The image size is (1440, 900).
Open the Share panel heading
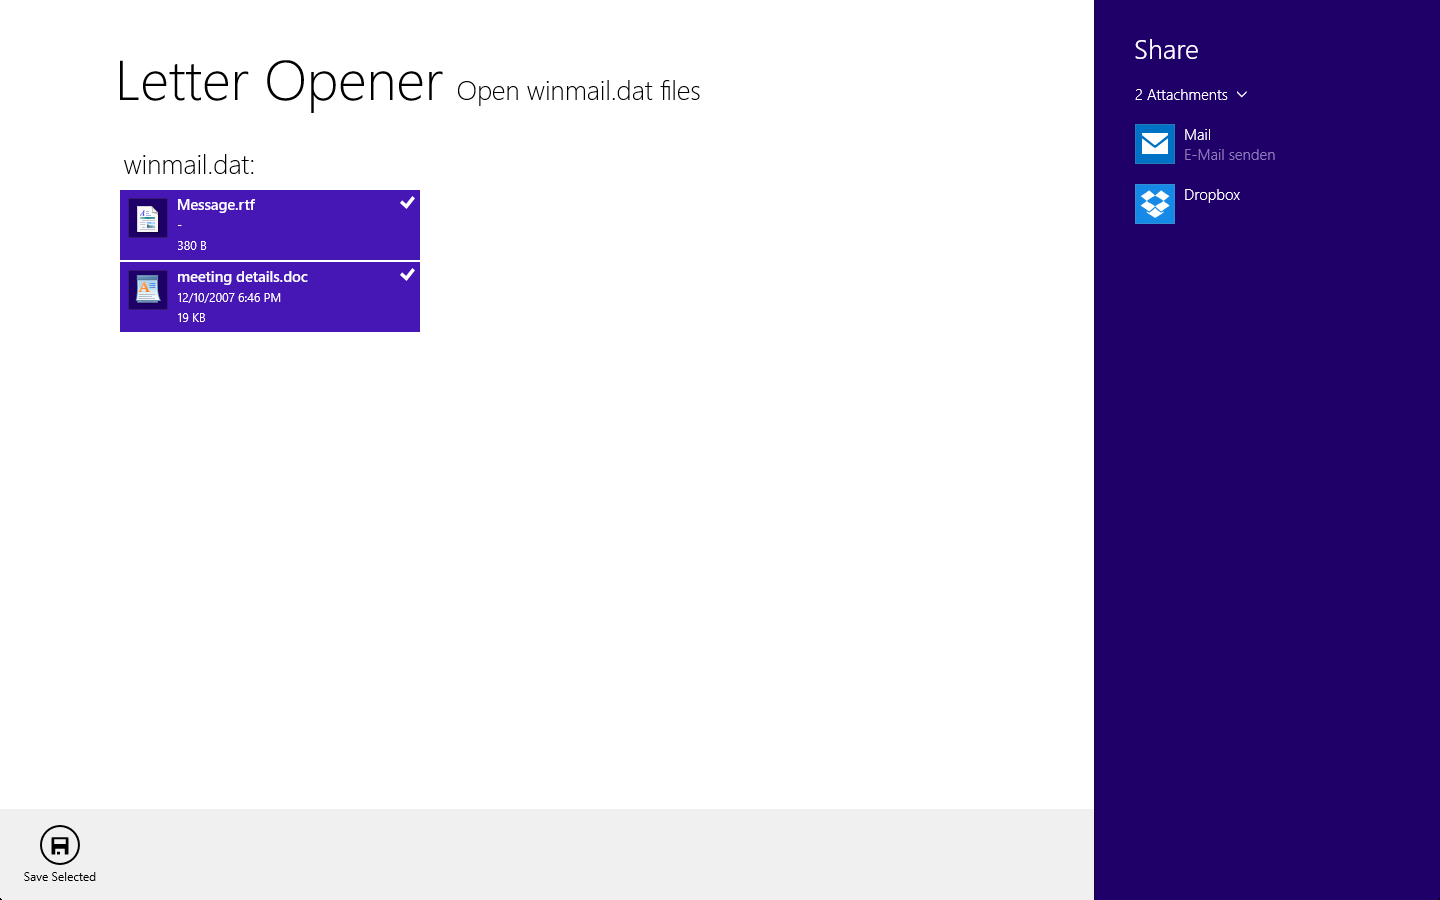coord(1166,49)
